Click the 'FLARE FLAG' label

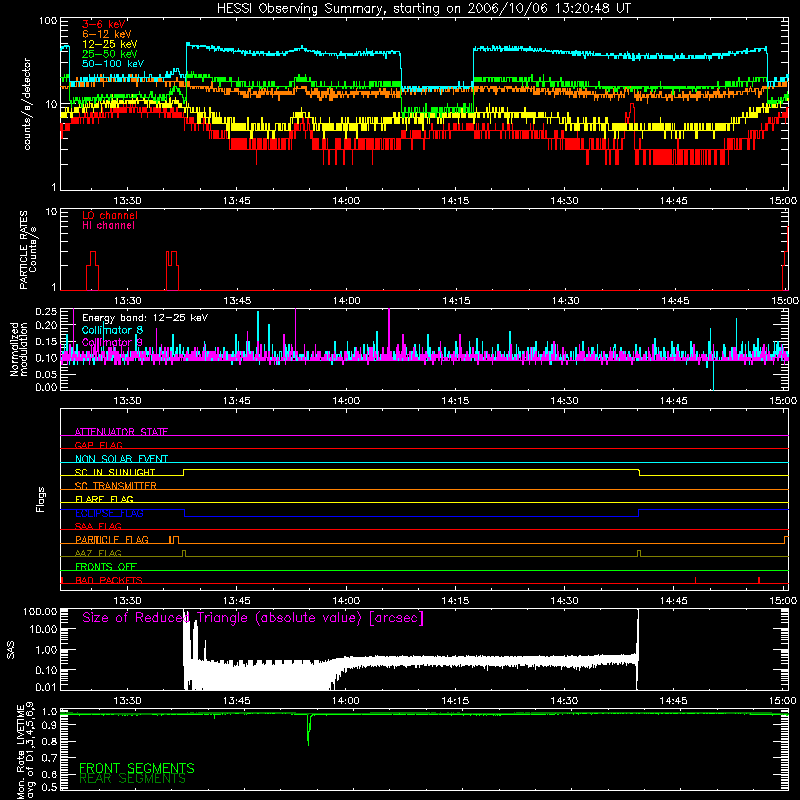(104, 499)
